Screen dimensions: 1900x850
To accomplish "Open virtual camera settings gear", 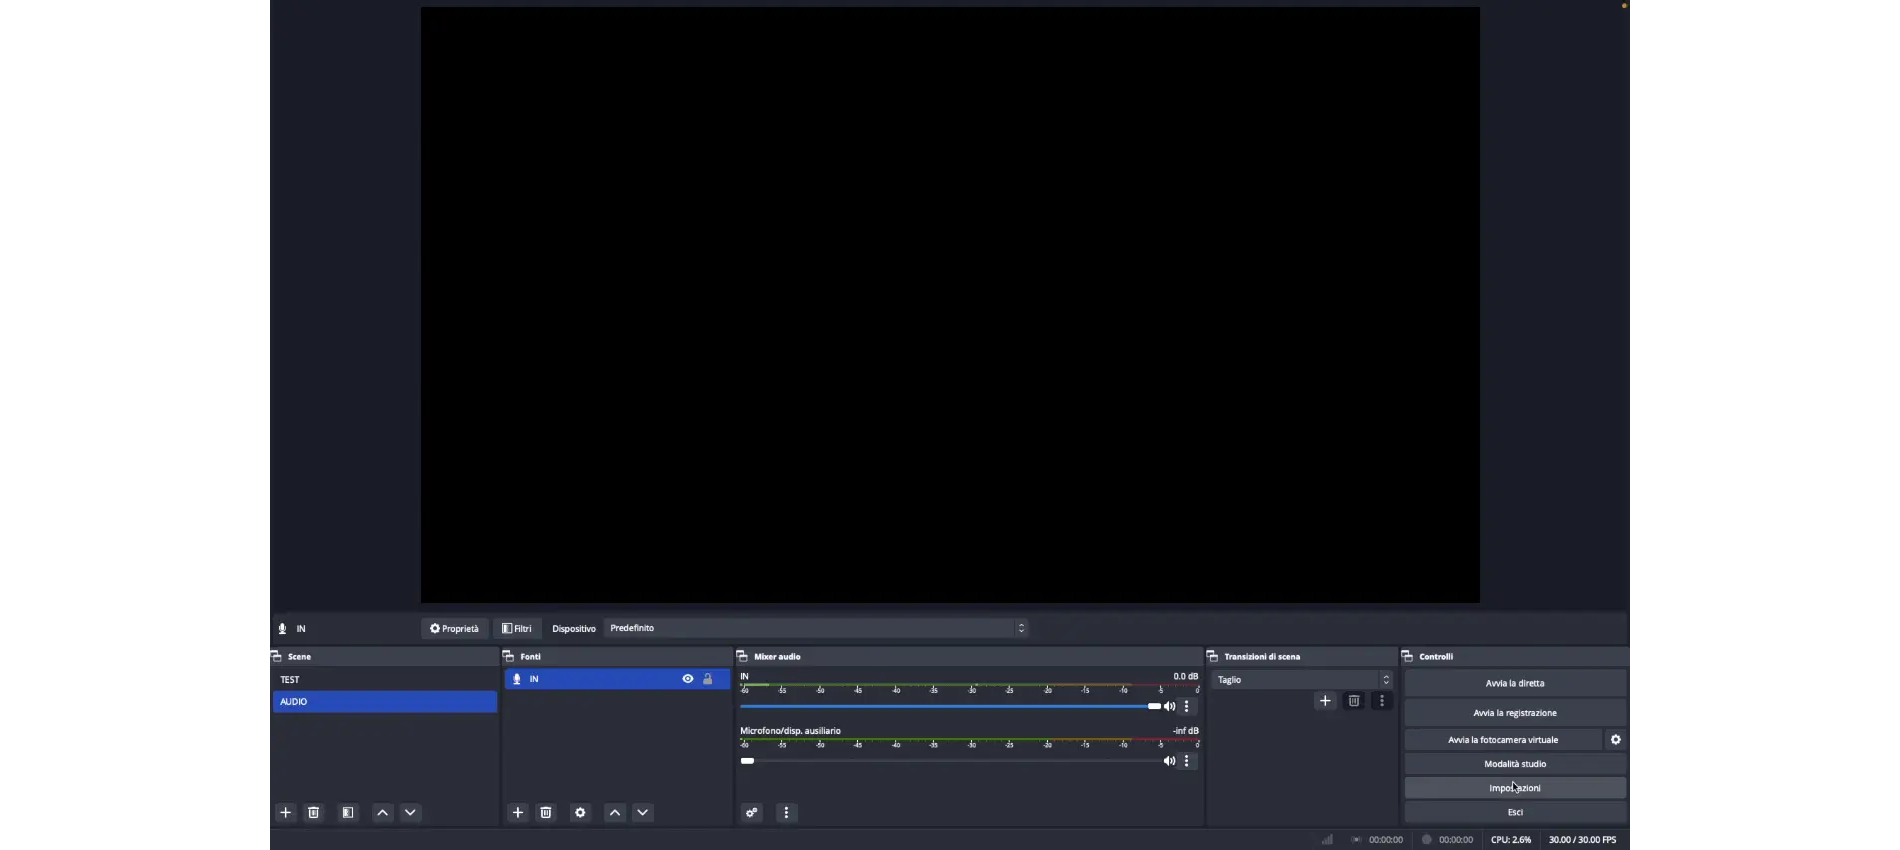I will pyautogui.click(x=1616, y=740).
